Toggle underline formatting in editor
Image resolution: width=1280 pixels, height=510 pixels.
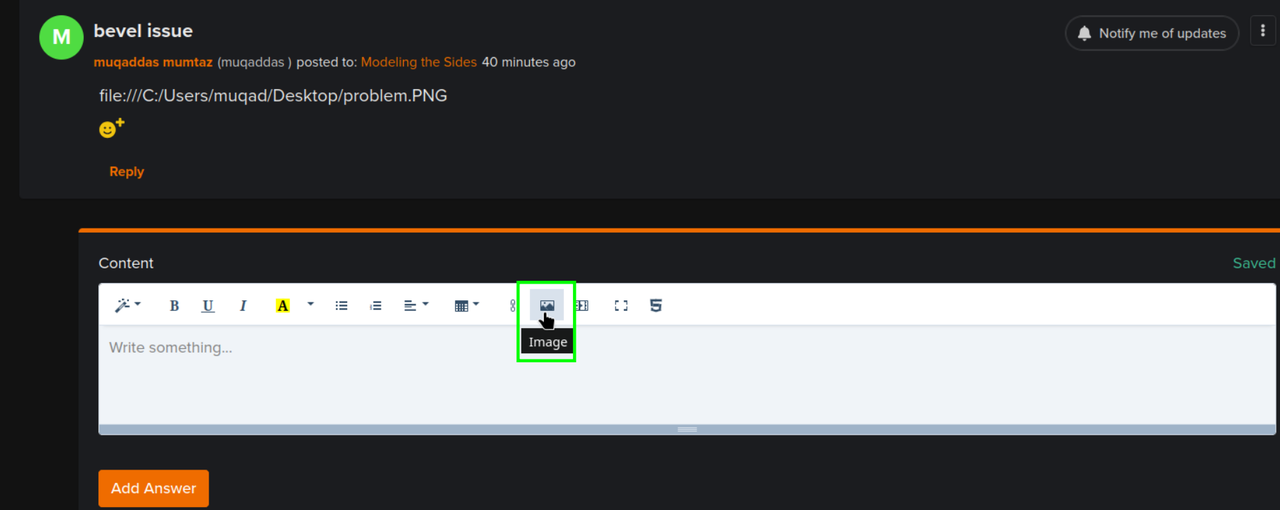tap(208, 306)
